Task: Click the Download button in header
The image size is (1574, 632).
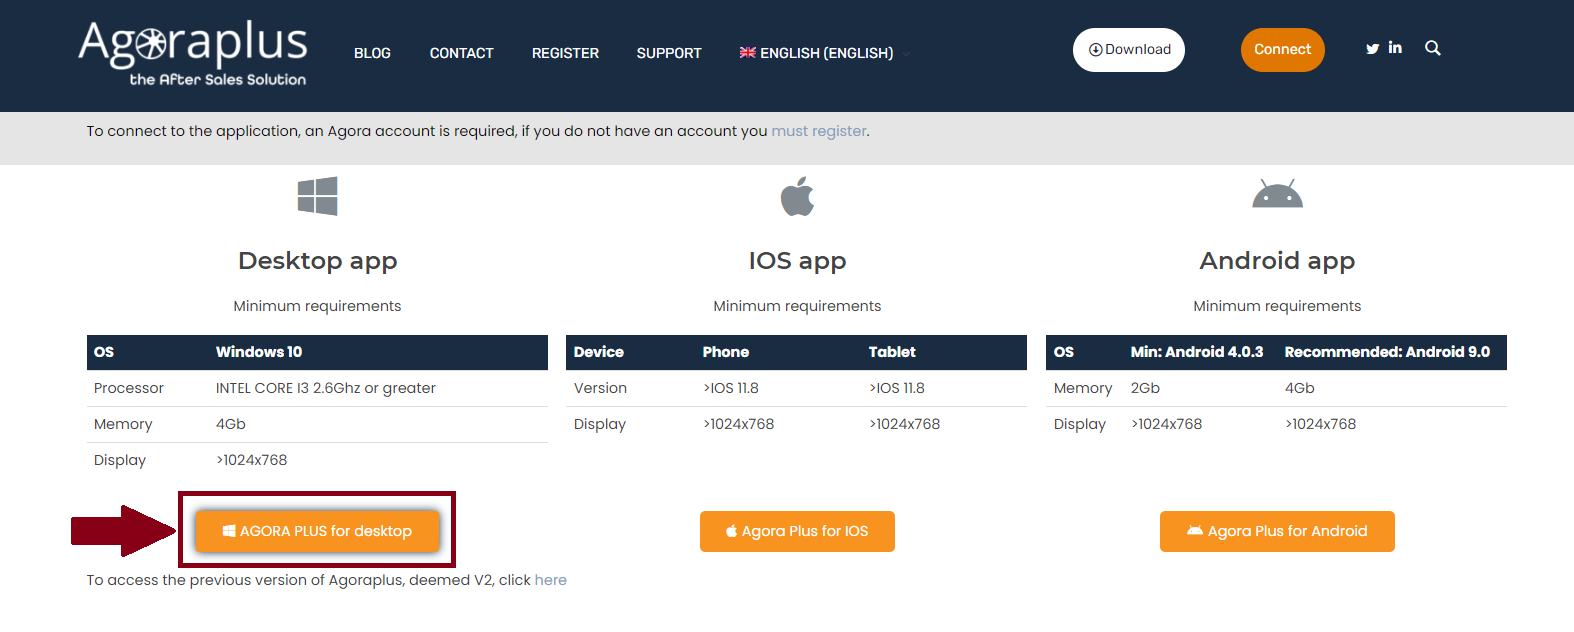Action: click(1129, 50)
